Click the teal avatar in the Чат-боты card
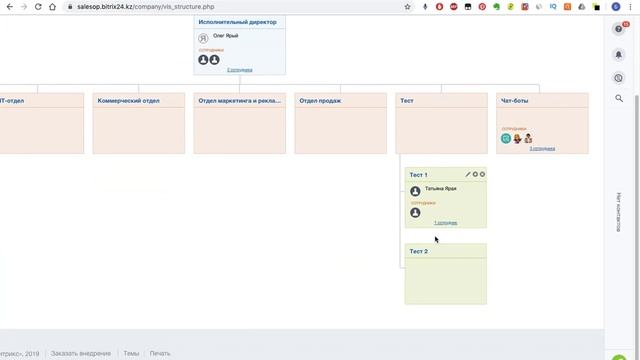640x360 pixels. [506, 139]
